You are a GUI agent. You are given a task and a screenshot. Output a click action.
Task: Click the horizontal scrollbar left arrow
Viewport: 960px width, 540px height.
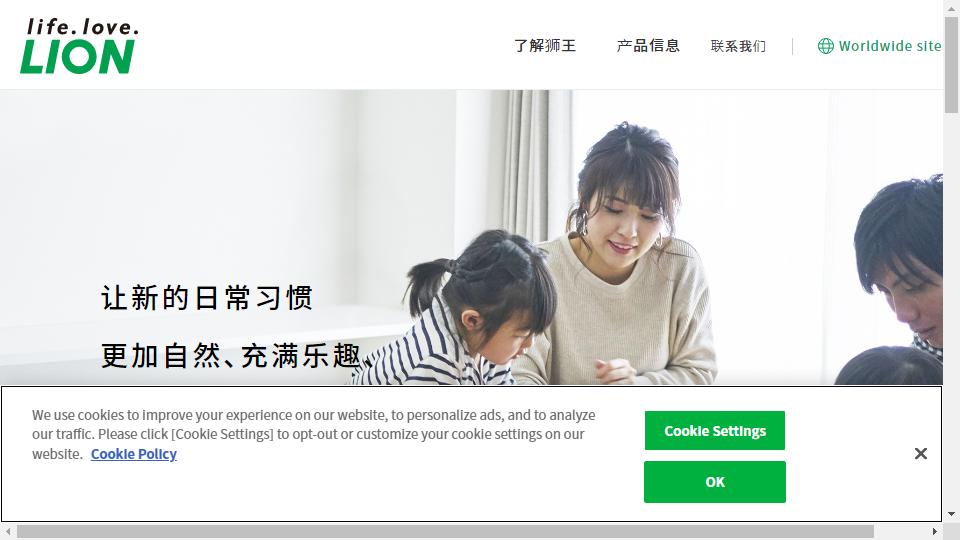tap(8, 531)
